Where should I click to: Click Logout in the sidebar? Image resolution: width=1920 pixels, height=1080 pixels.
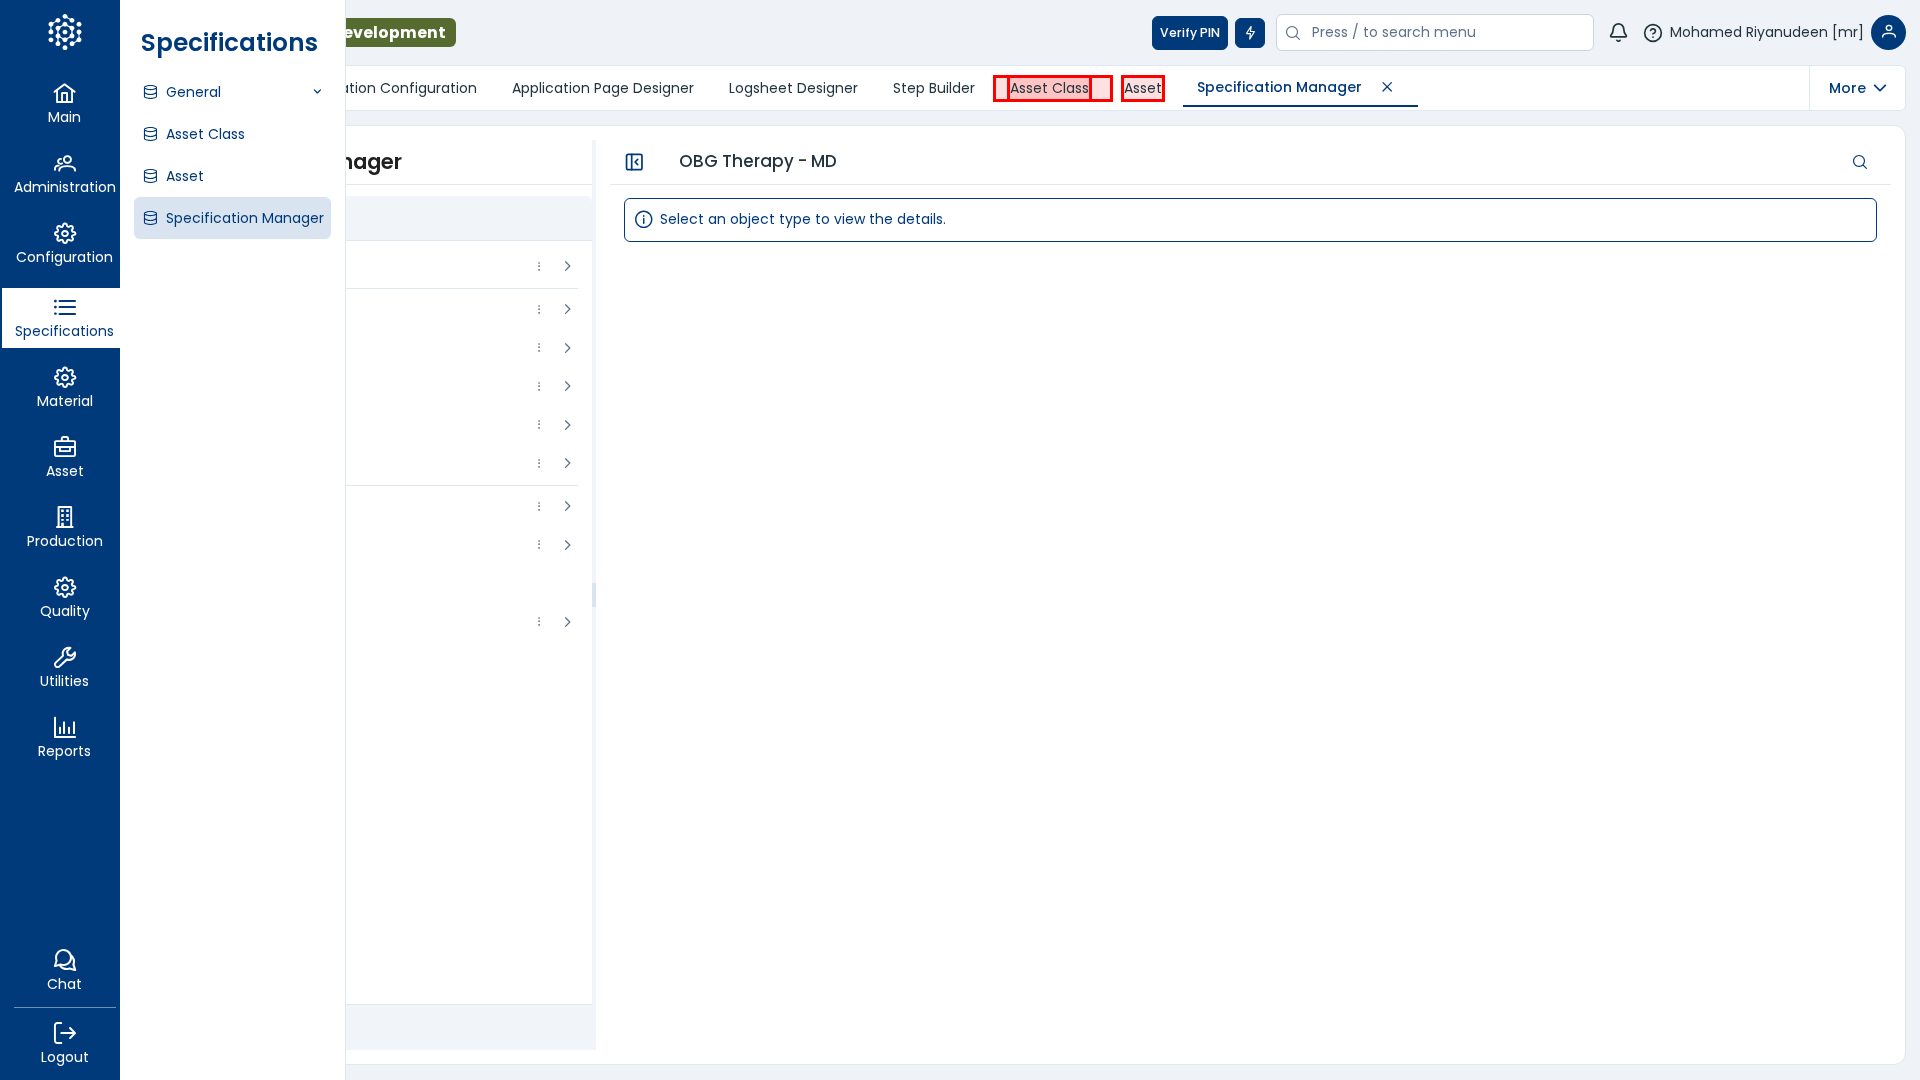[64, 1043]
